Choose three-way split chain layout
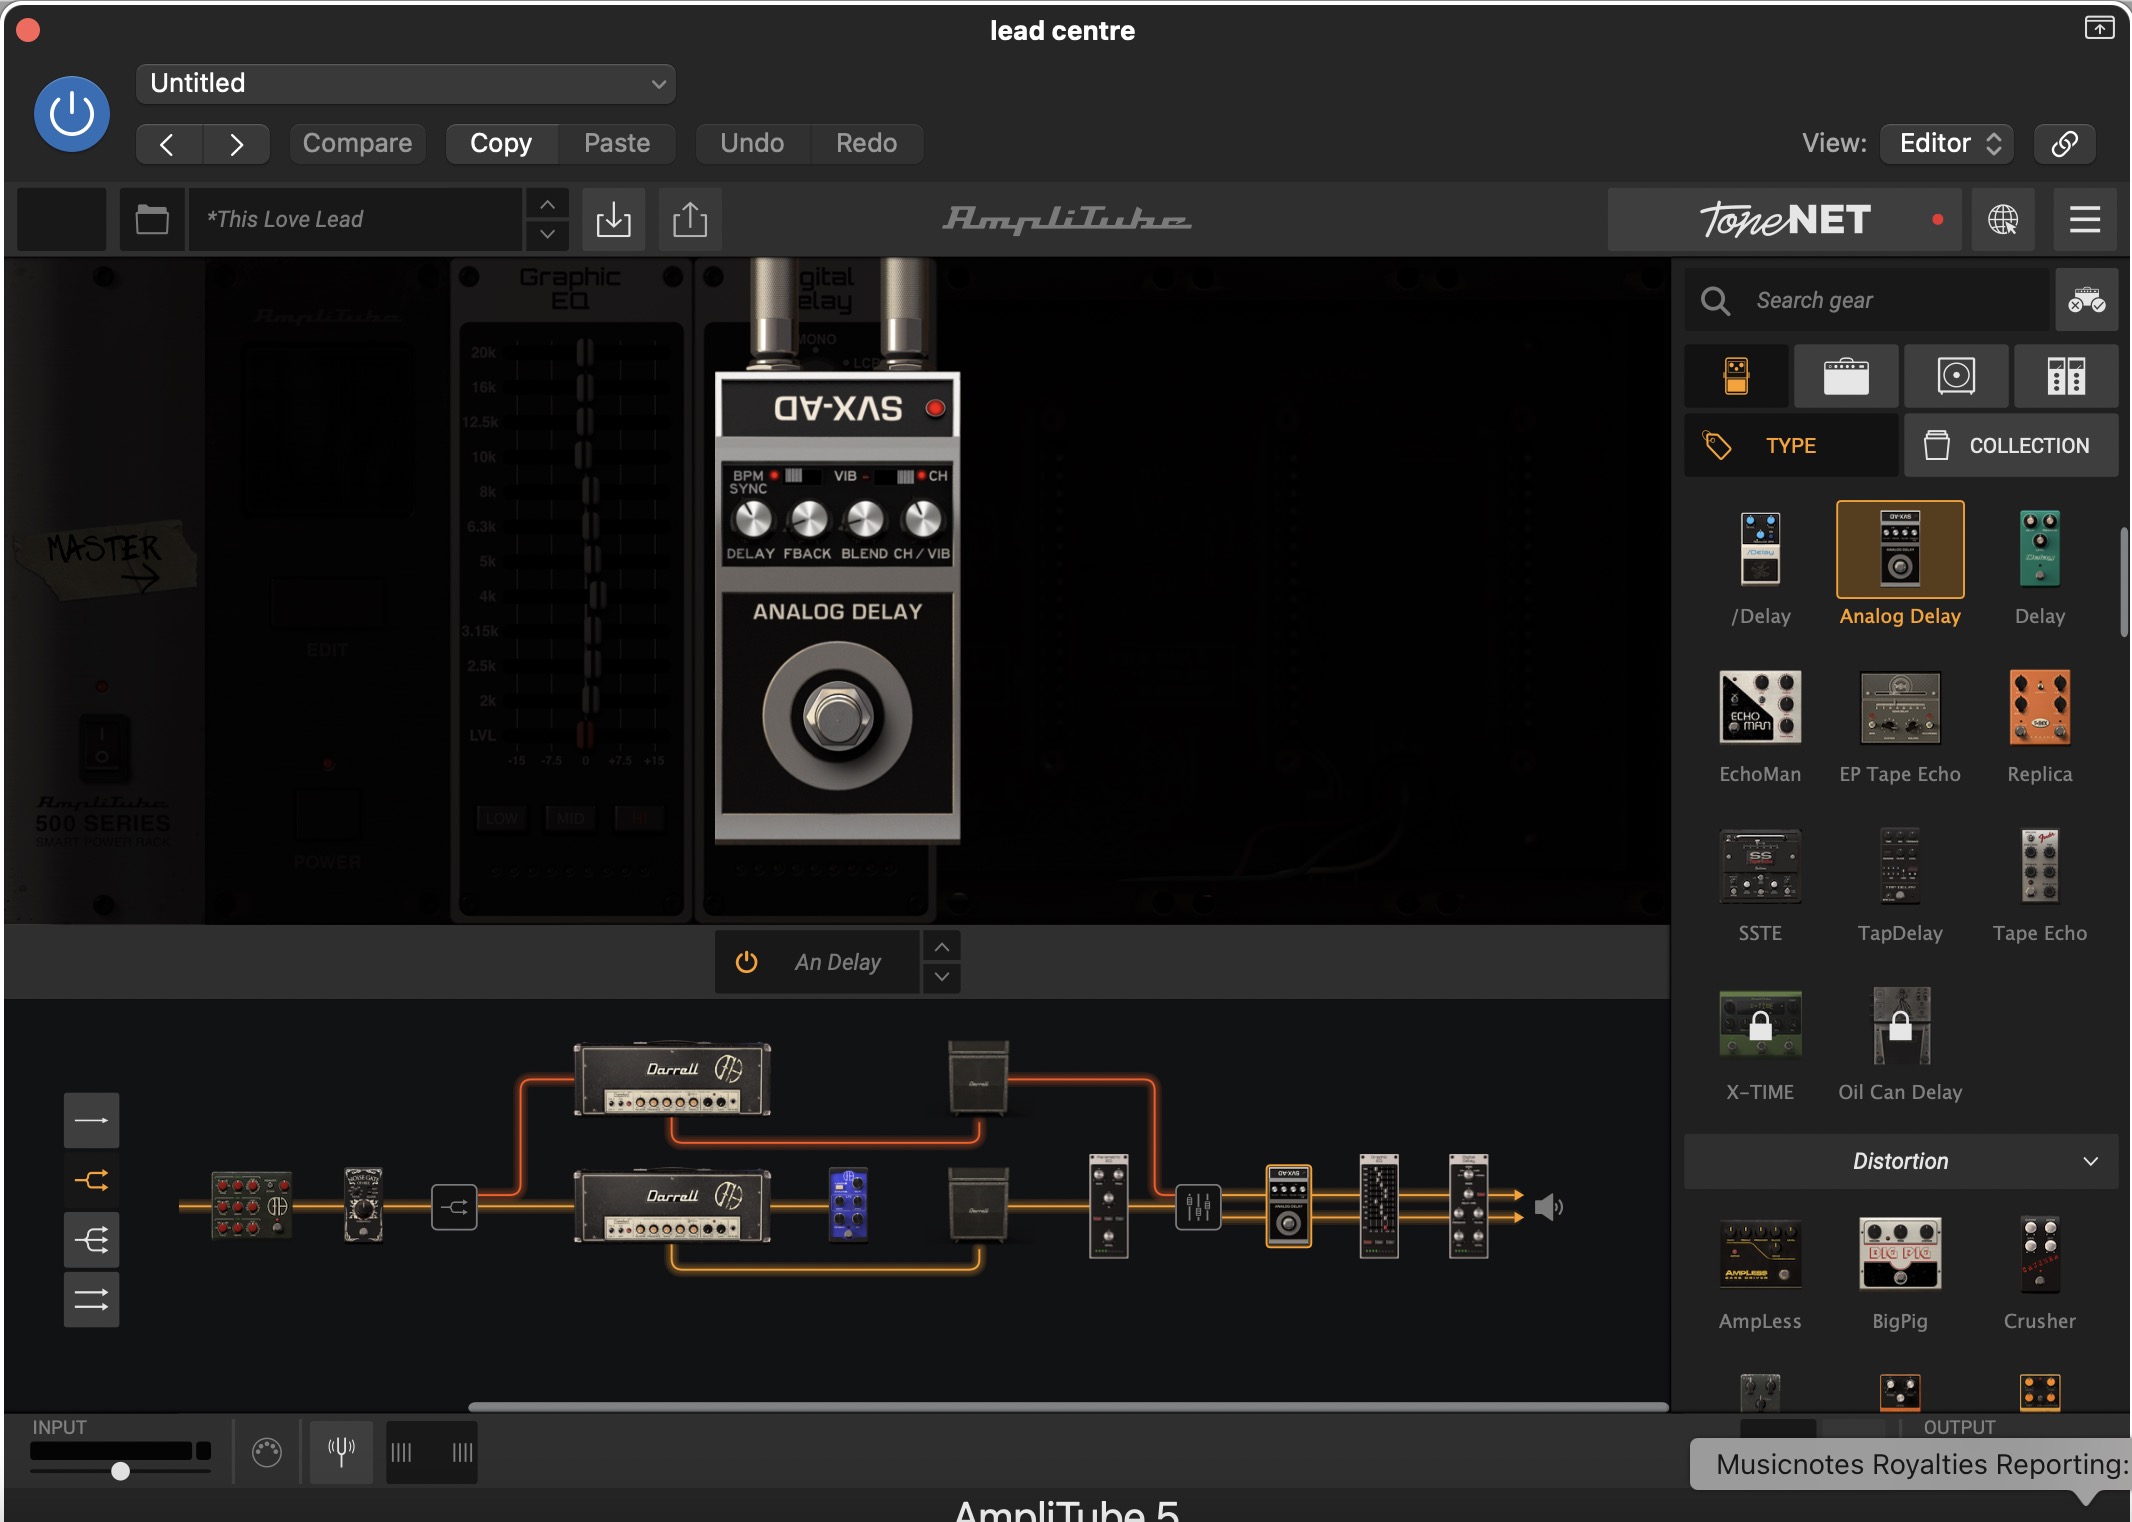Image resolution: width=2132 pixels, height=1522 pixels. (91, 1241)
